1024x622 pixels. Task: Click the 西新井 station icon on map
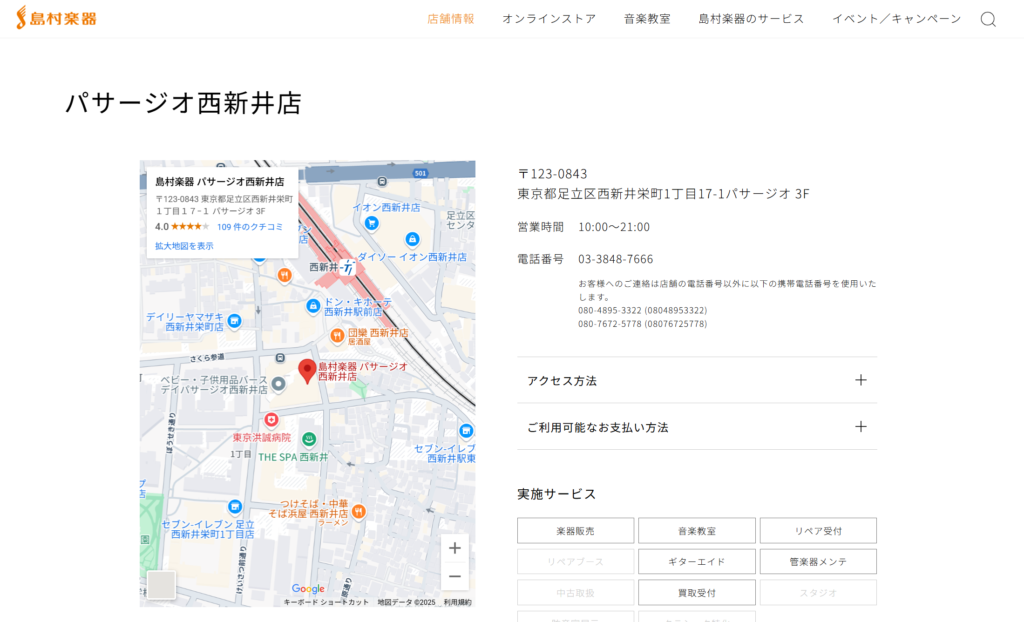(348, 267)
